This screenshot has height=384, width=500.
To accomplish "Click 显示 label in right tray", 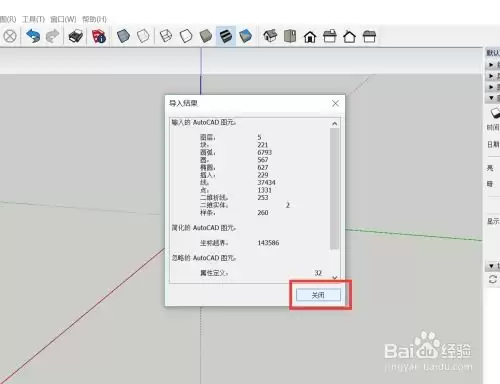I will (493, 221).
